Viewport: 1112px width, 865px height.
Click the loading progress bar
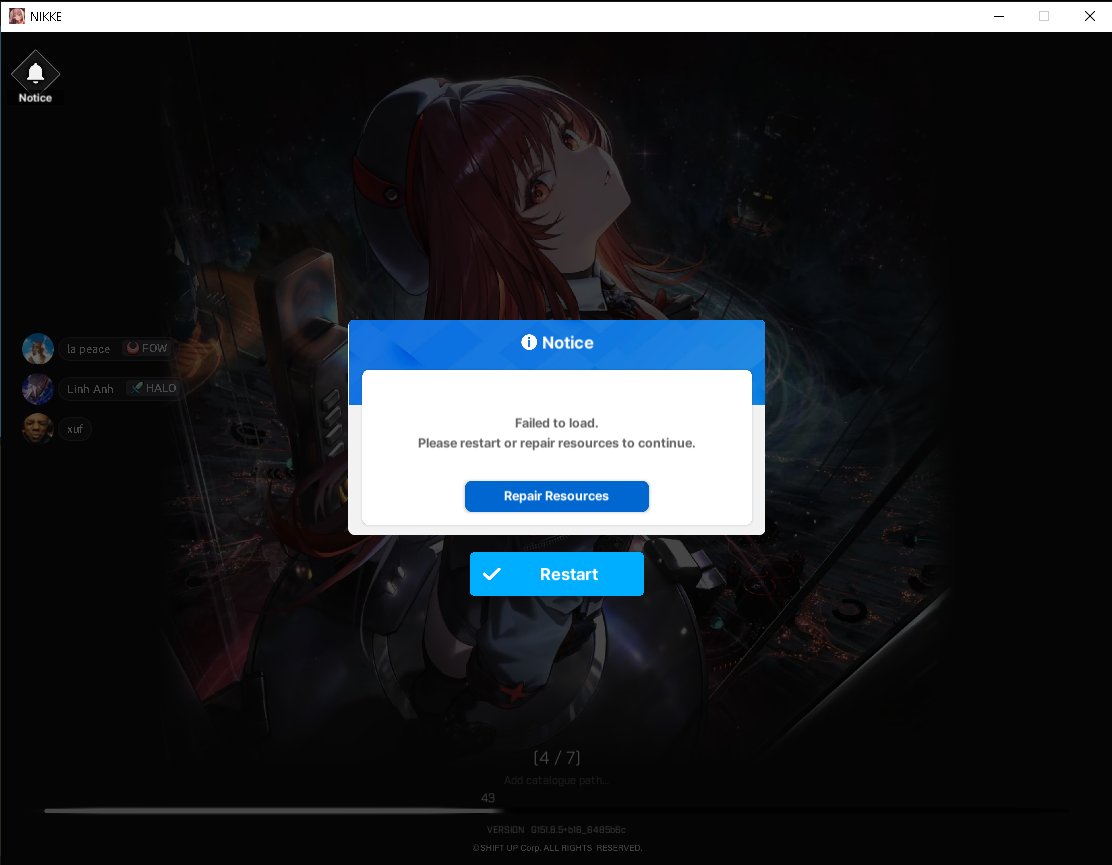pos(556,810)
